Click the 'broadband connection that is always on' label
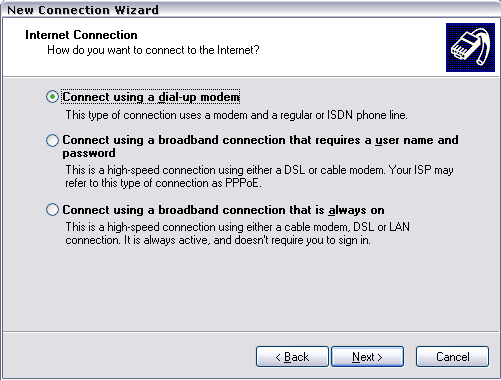This screenshot has width=501, height=380. point(271,210)
